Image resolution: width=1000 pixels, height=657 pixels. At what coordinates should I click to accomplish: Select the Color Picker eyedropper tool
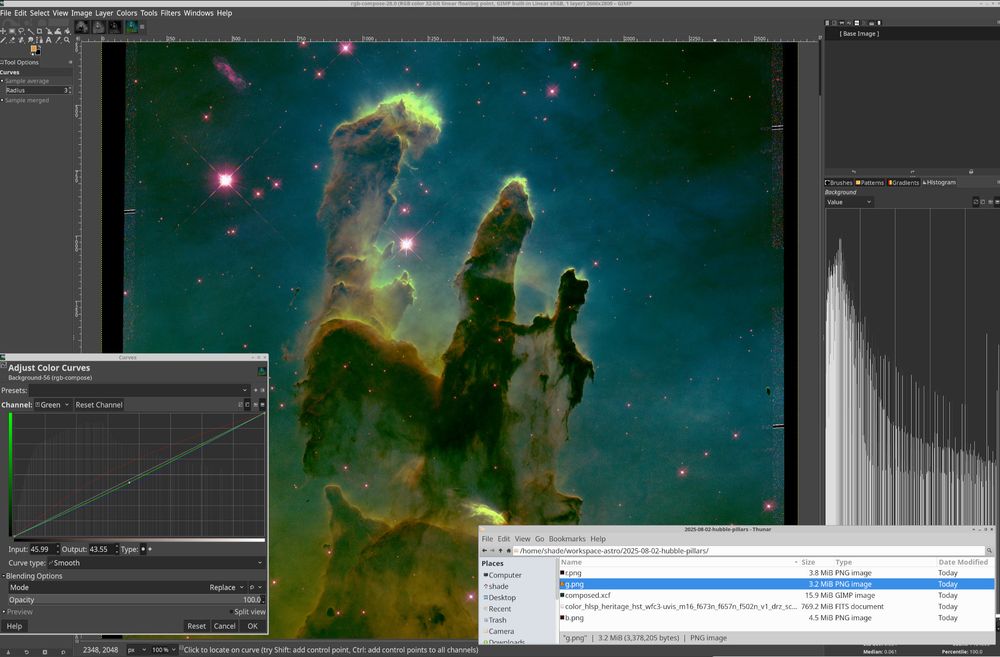pos(57,40)
